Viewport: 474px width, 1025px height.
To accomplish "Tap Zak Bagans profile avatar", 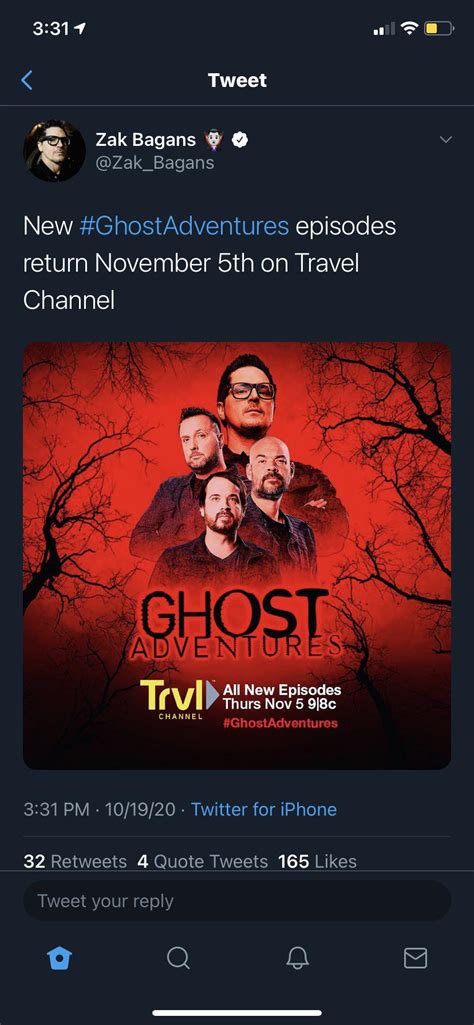I will 54,150.
